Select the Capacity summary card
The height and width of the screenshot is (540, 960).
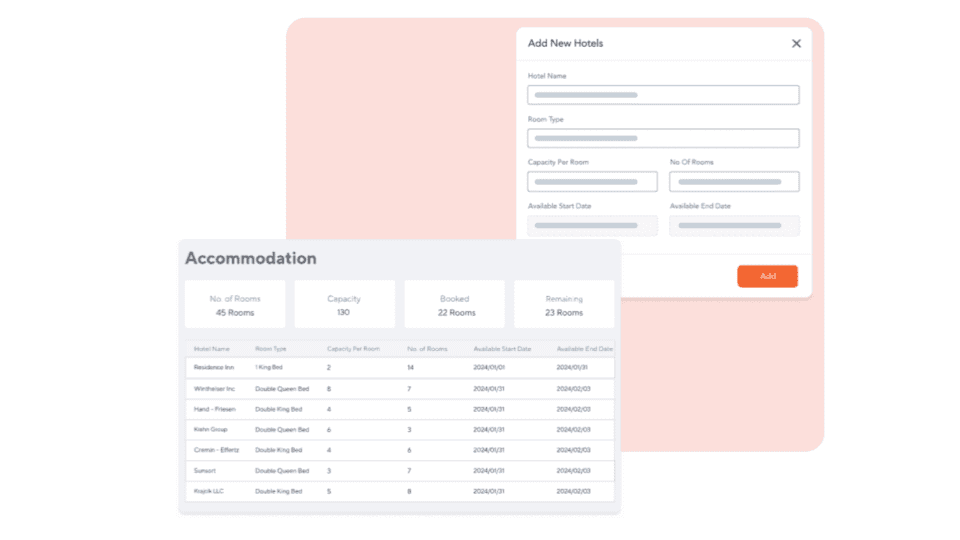click(x=344, y=304)
